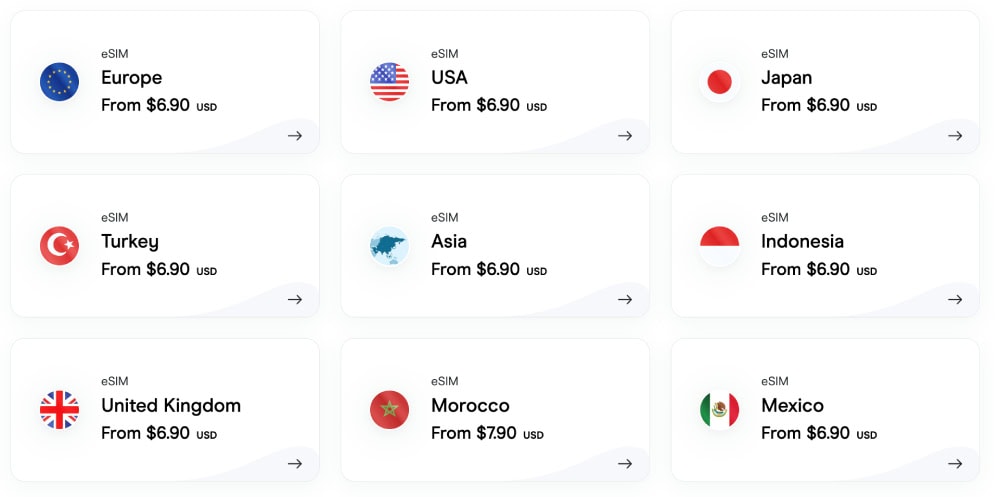Click the Morocco flag icon
Viewport: 1000px width, 497px height.
point(390,410)
